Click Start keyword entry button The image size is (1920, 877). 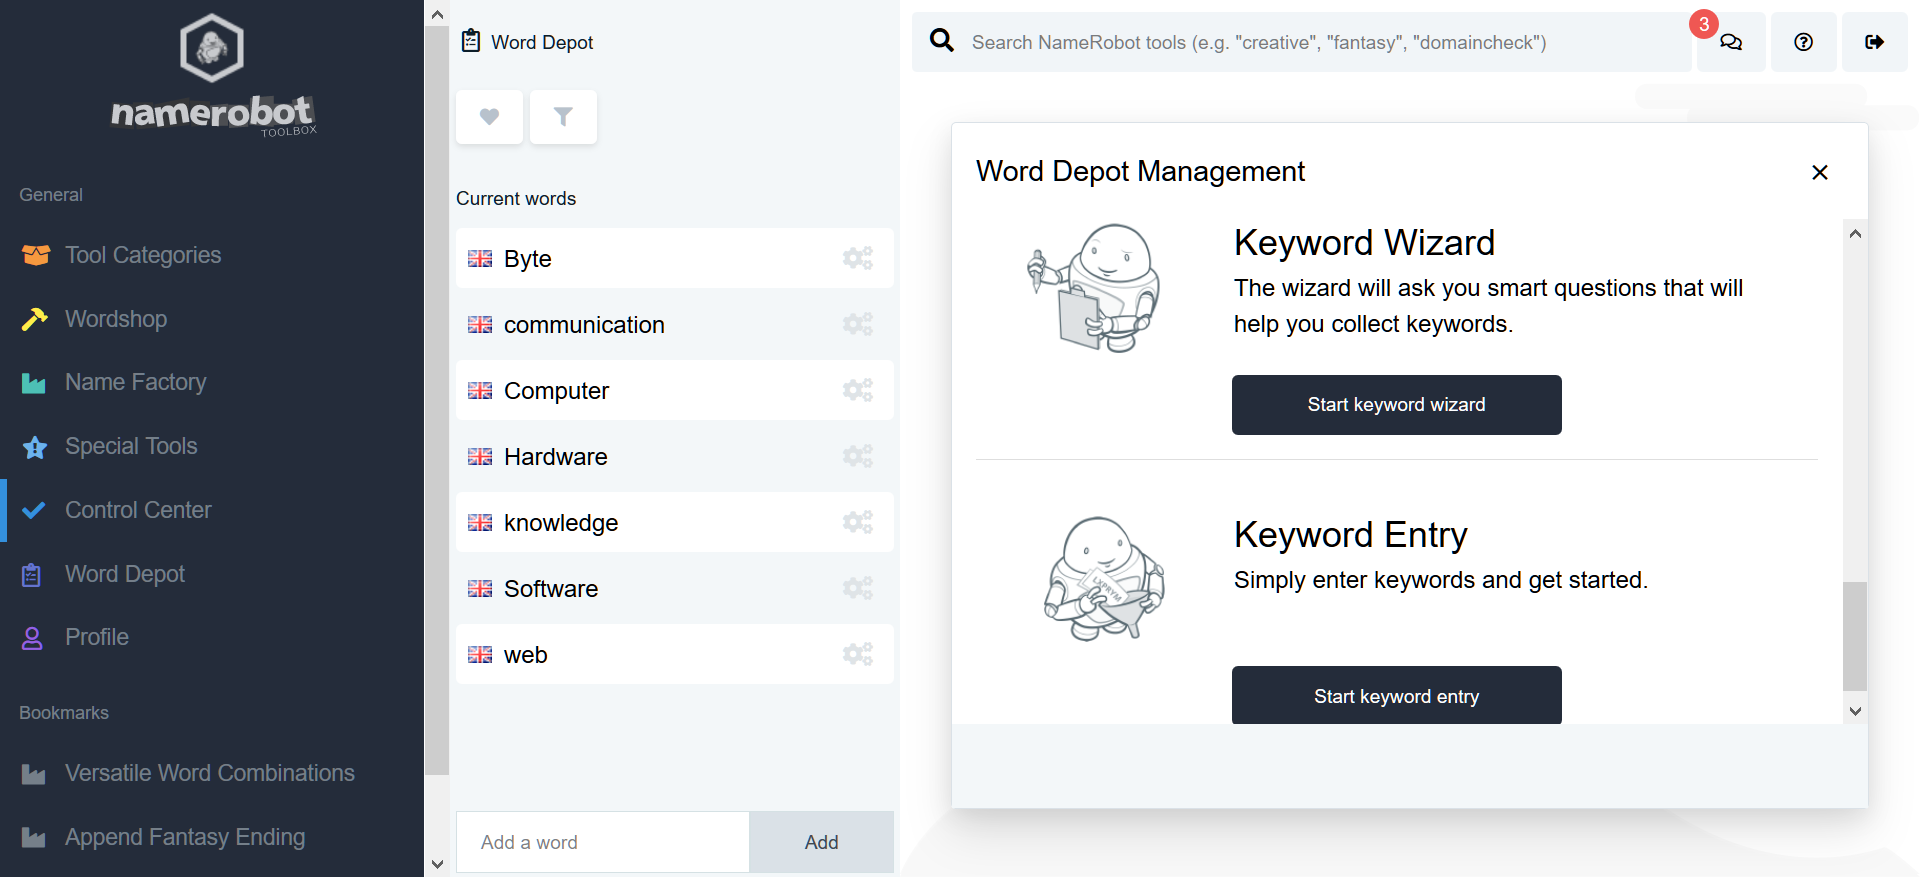[1396, 695]
